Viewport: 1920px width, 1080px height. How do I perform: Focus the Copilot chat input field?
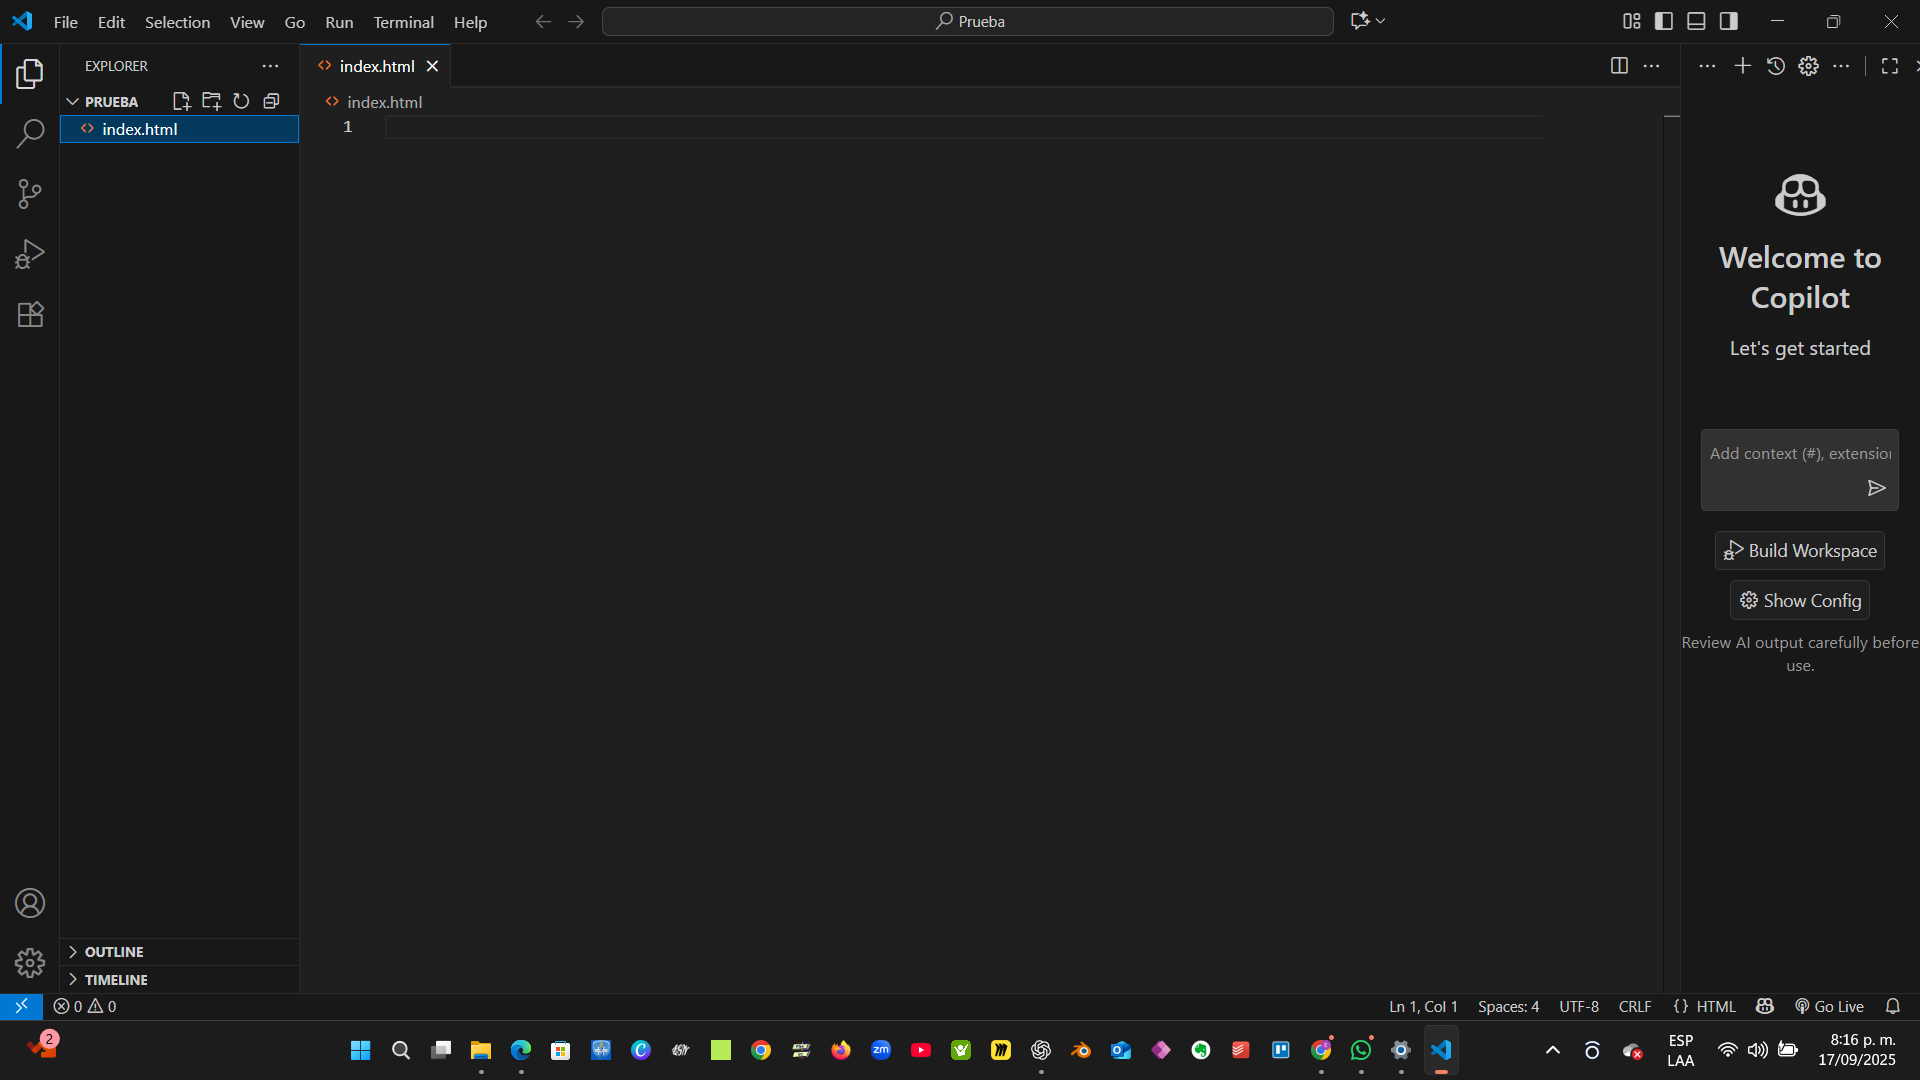click(1799, 454)
